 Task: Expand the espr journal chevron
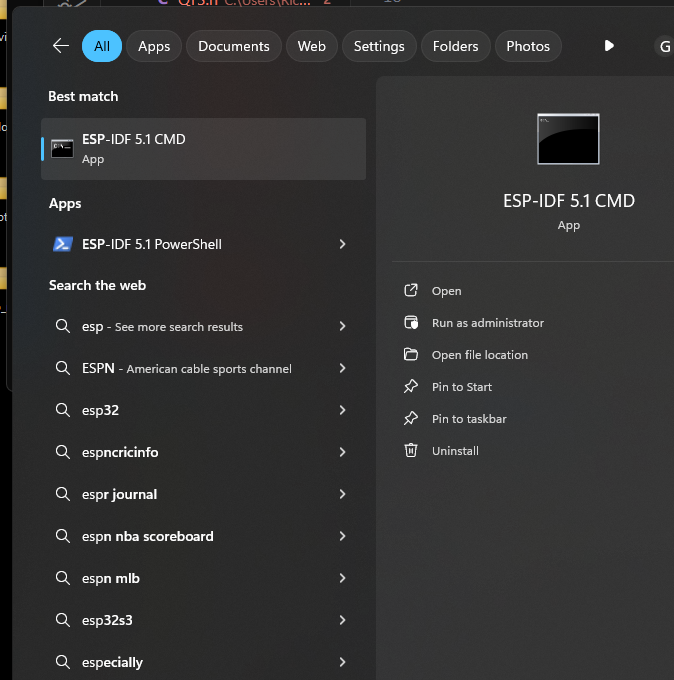coord(343,494)
